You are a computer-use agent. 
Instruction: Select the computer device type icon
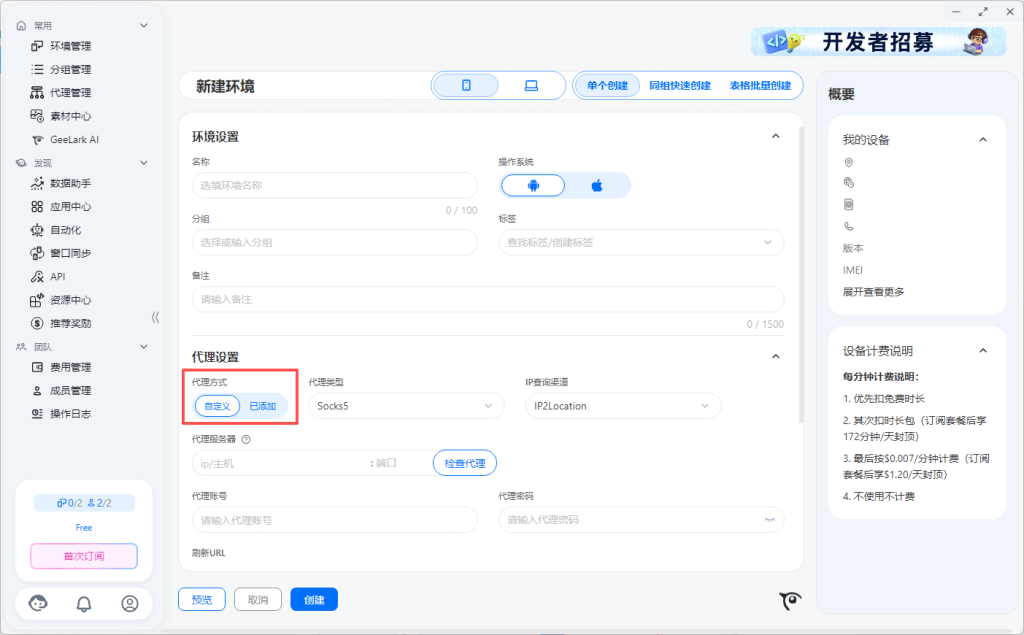[531, 86]
